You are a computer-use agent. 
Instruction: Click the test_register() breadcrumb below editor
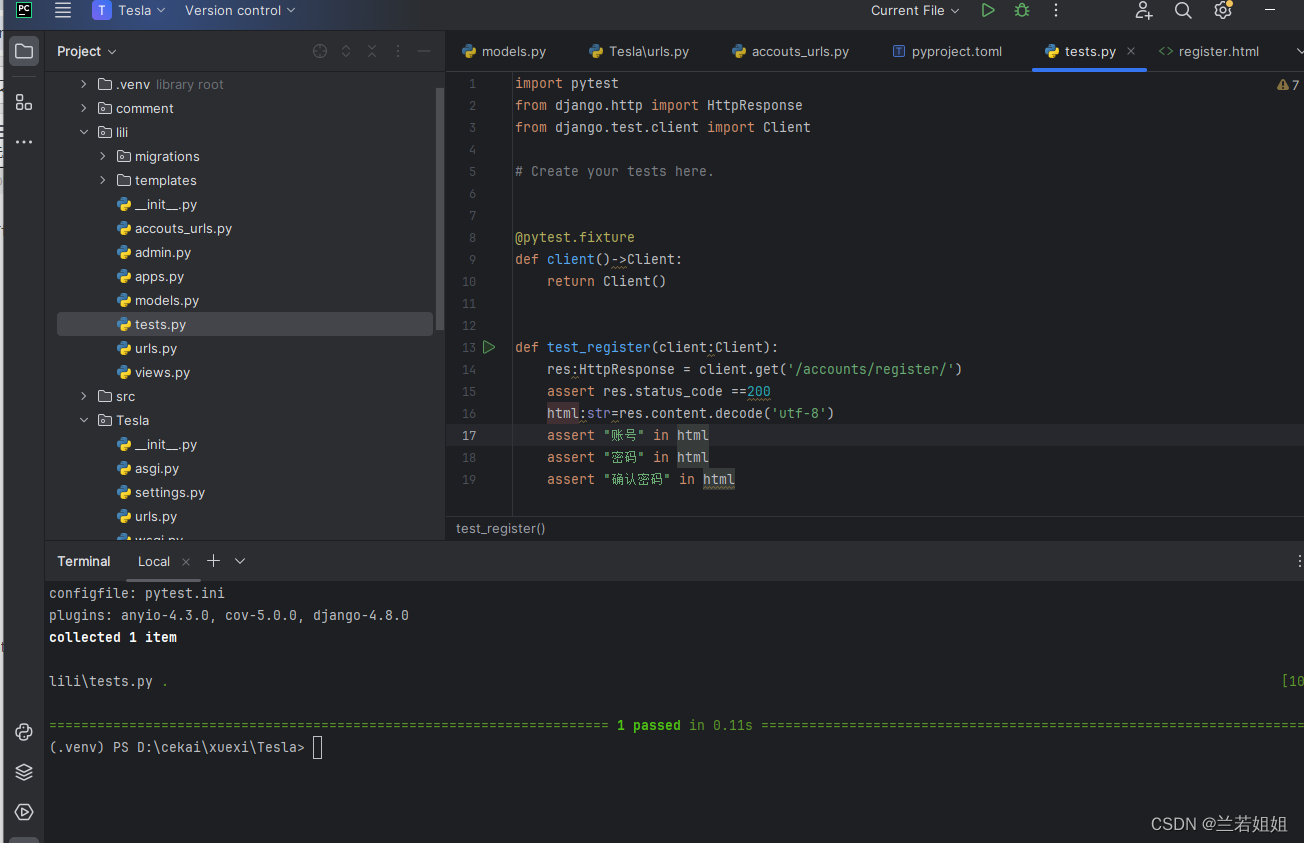click(501, 528)
